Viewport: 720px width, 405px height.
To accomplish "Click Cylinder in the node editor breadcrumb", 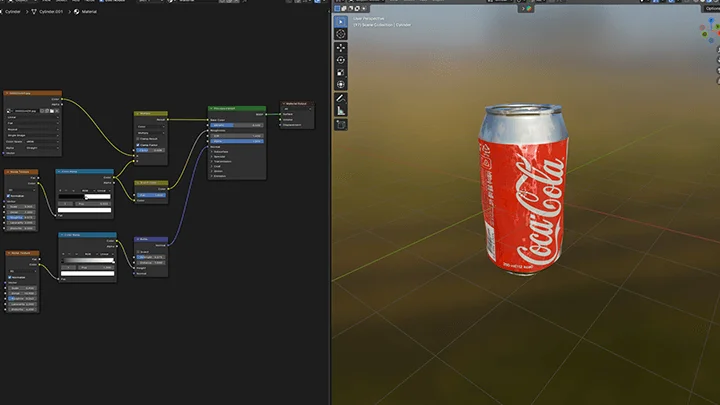I will pos(13,11).
